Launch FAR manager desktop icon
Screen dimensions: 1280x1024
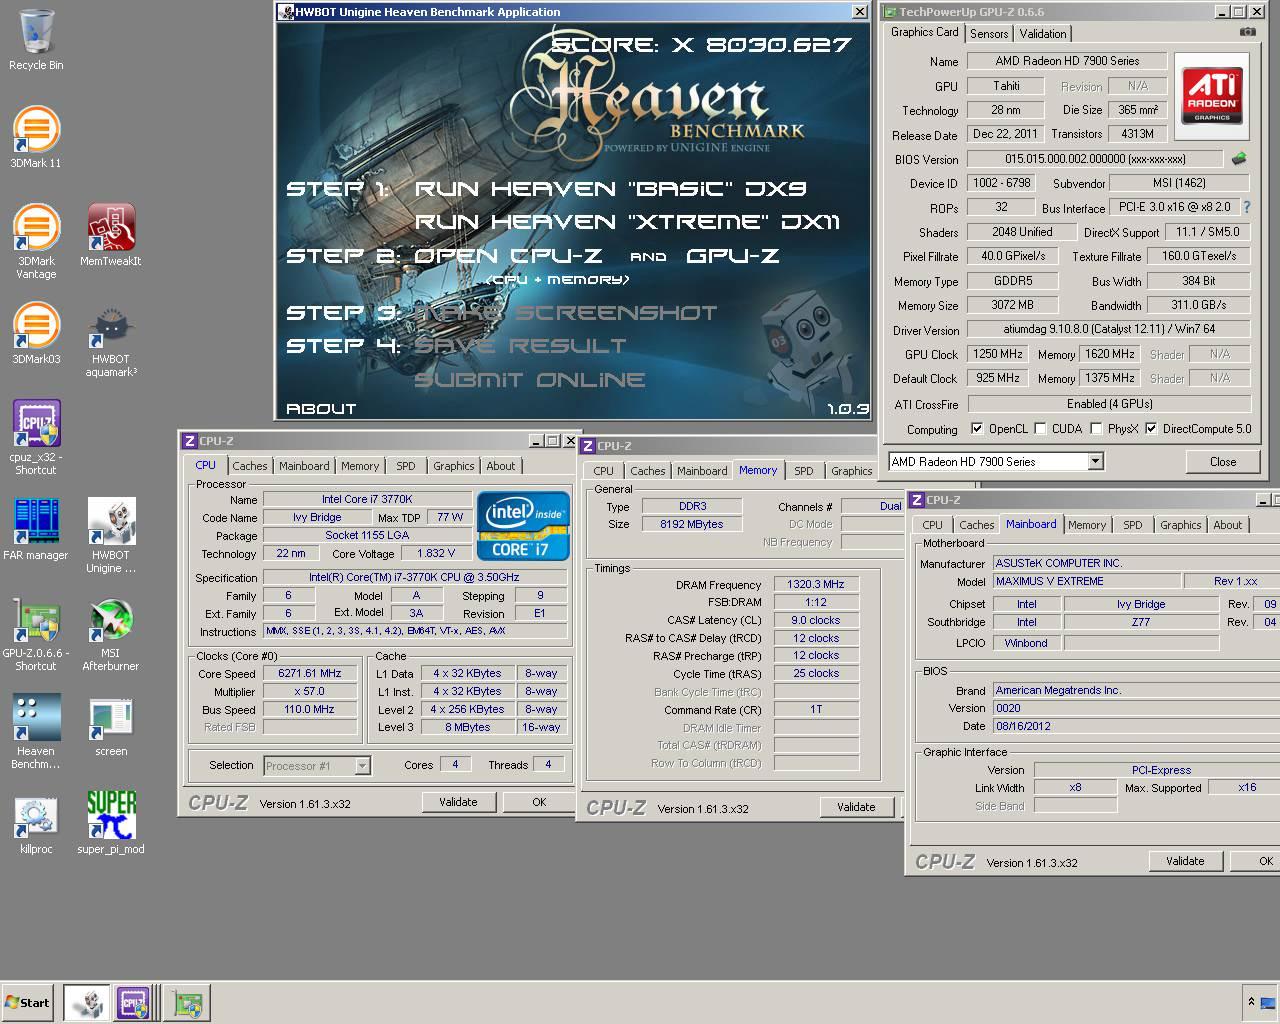click(36, 529)
